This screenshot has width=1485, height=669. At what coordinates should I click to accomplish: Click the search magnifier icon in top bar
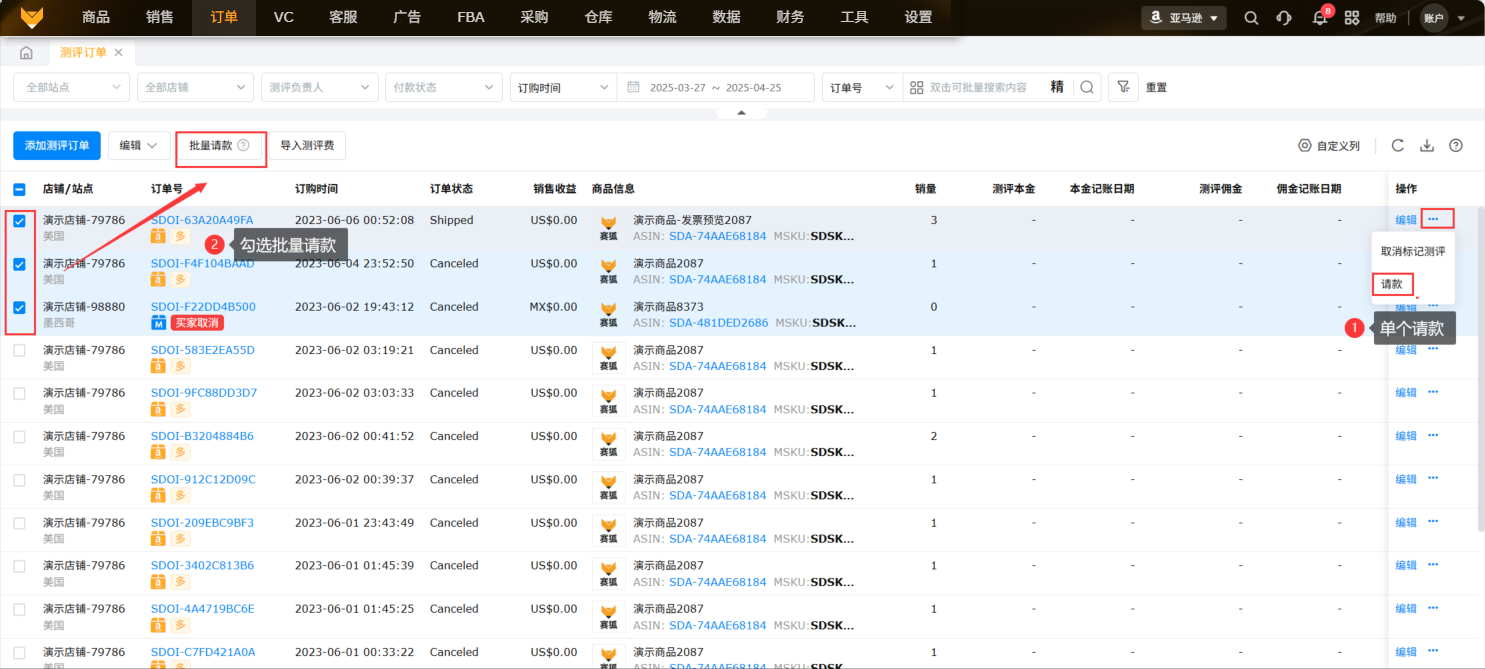pos(1251,18)
